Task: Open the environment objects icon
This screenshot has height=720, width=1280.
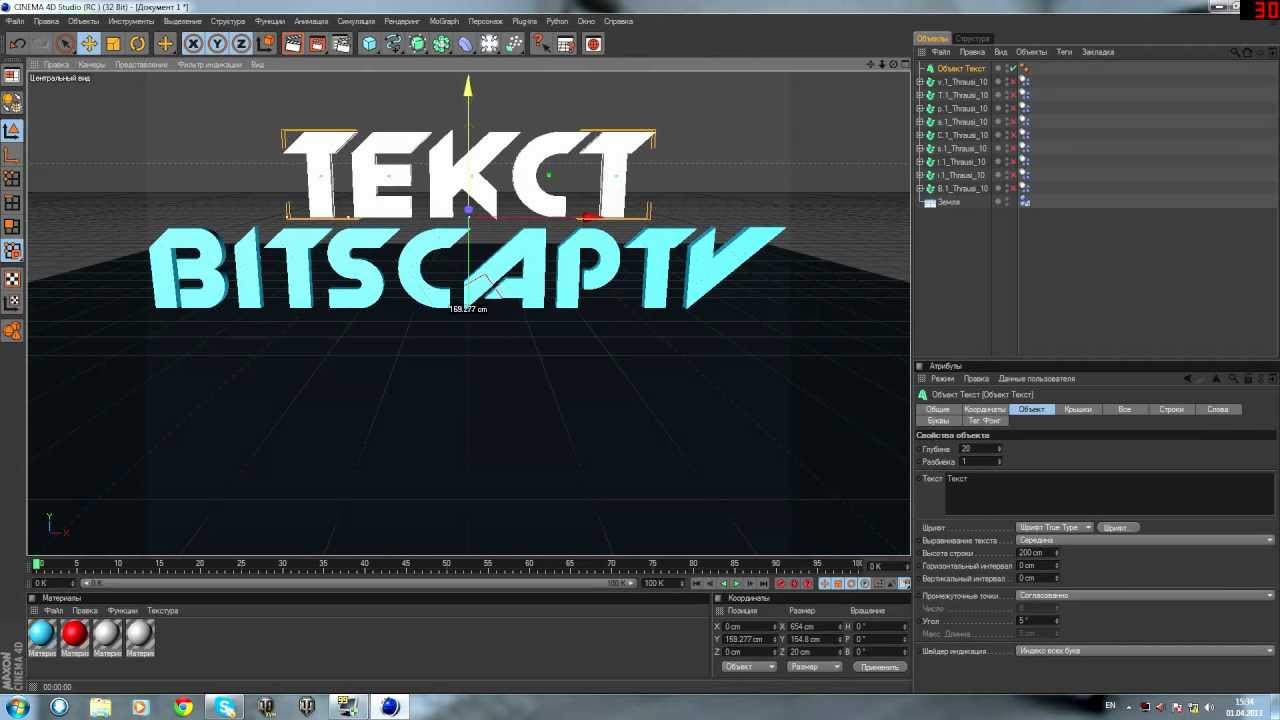Action: (490, 44)
